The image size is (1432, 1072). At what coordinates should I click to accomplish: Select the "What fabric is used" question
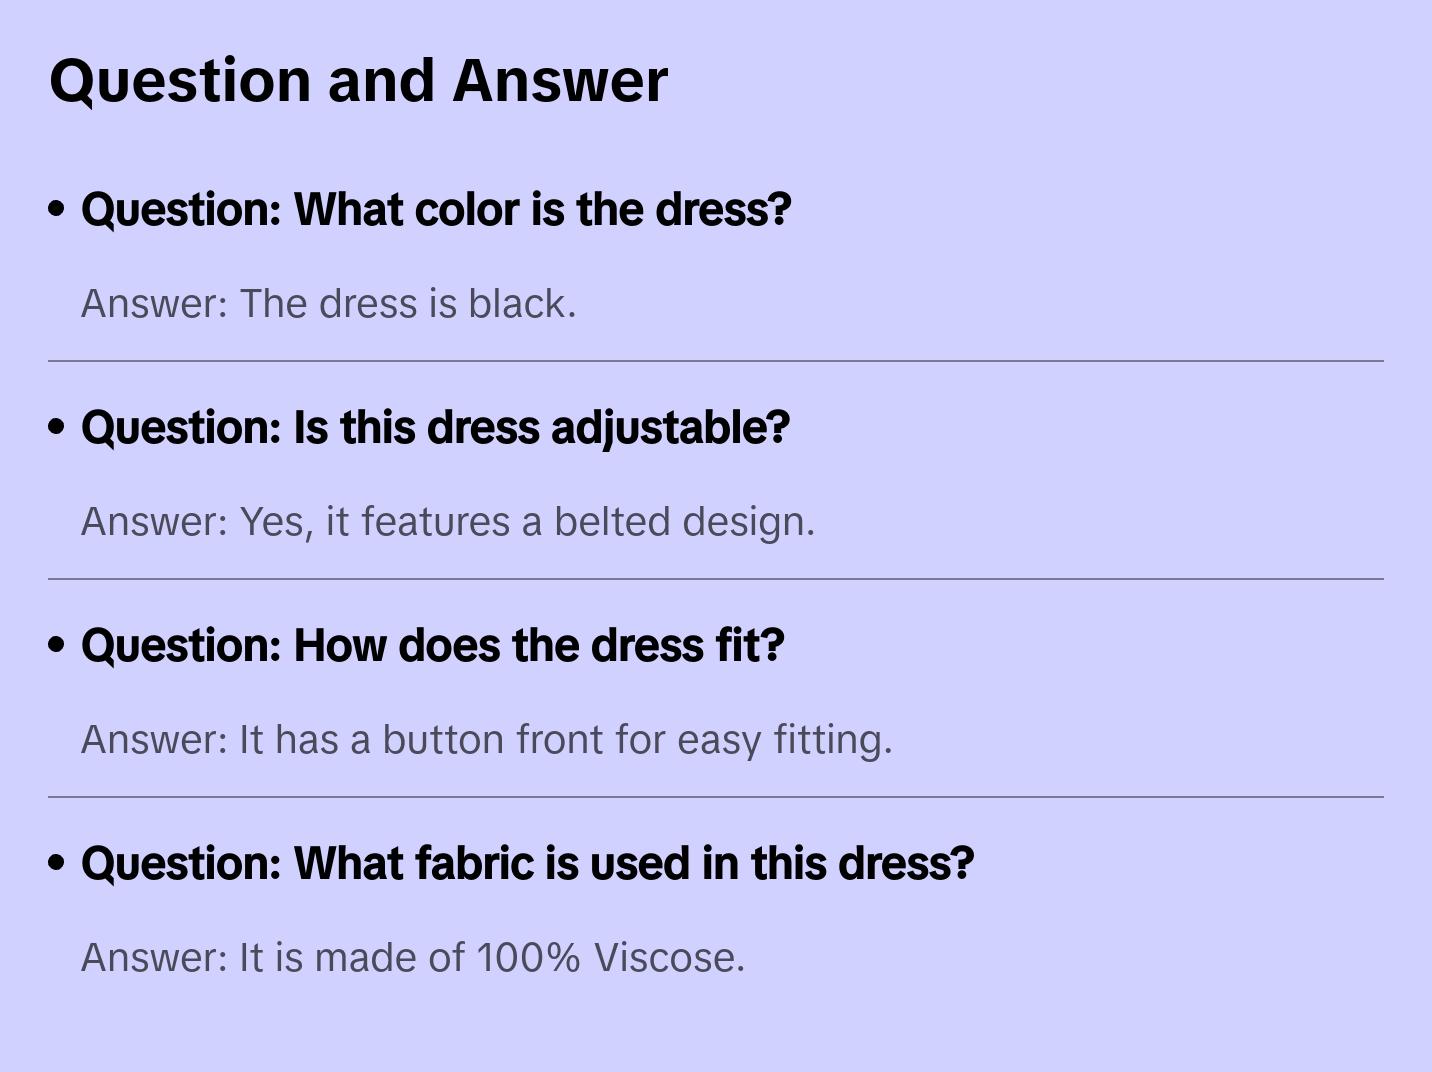(x=527, y=863)
